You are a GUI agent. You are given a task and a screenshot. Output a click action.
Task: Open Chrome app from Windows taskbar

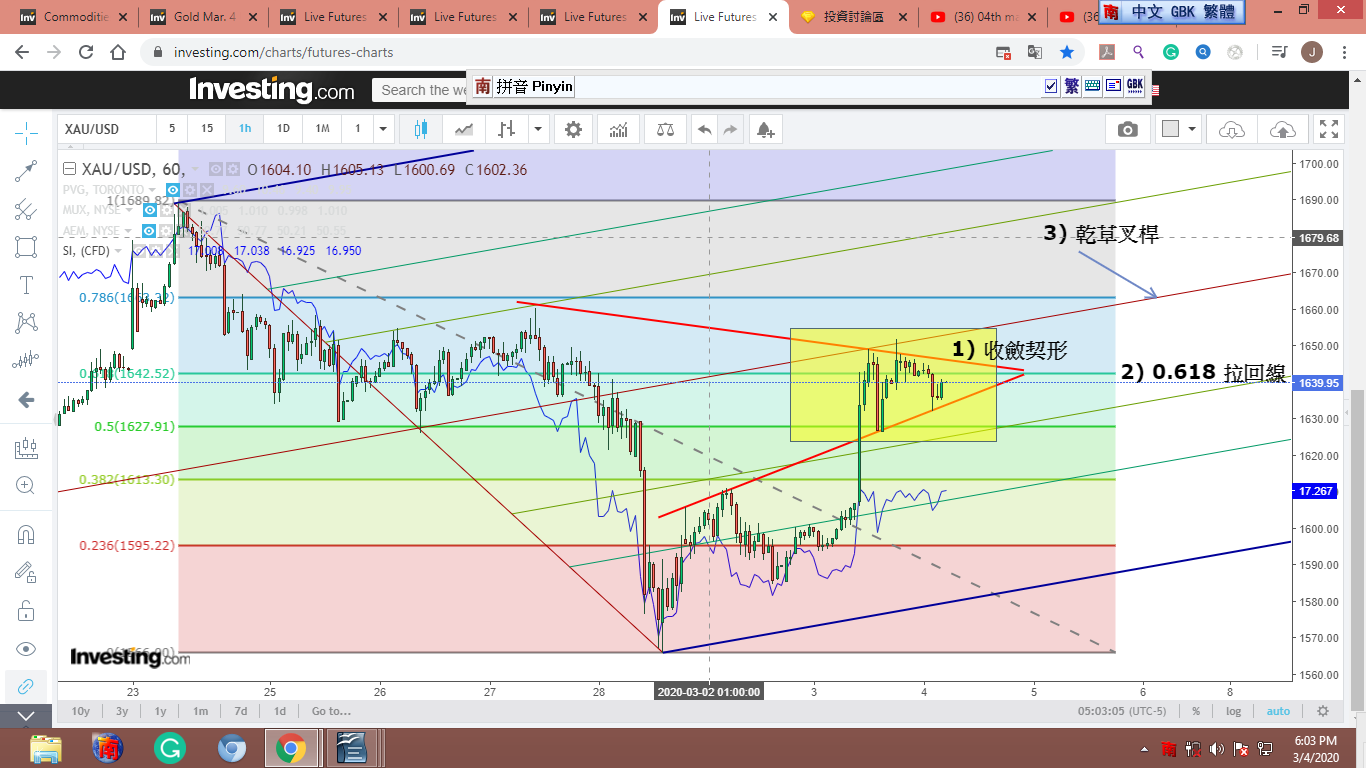(x=291, y=748)
